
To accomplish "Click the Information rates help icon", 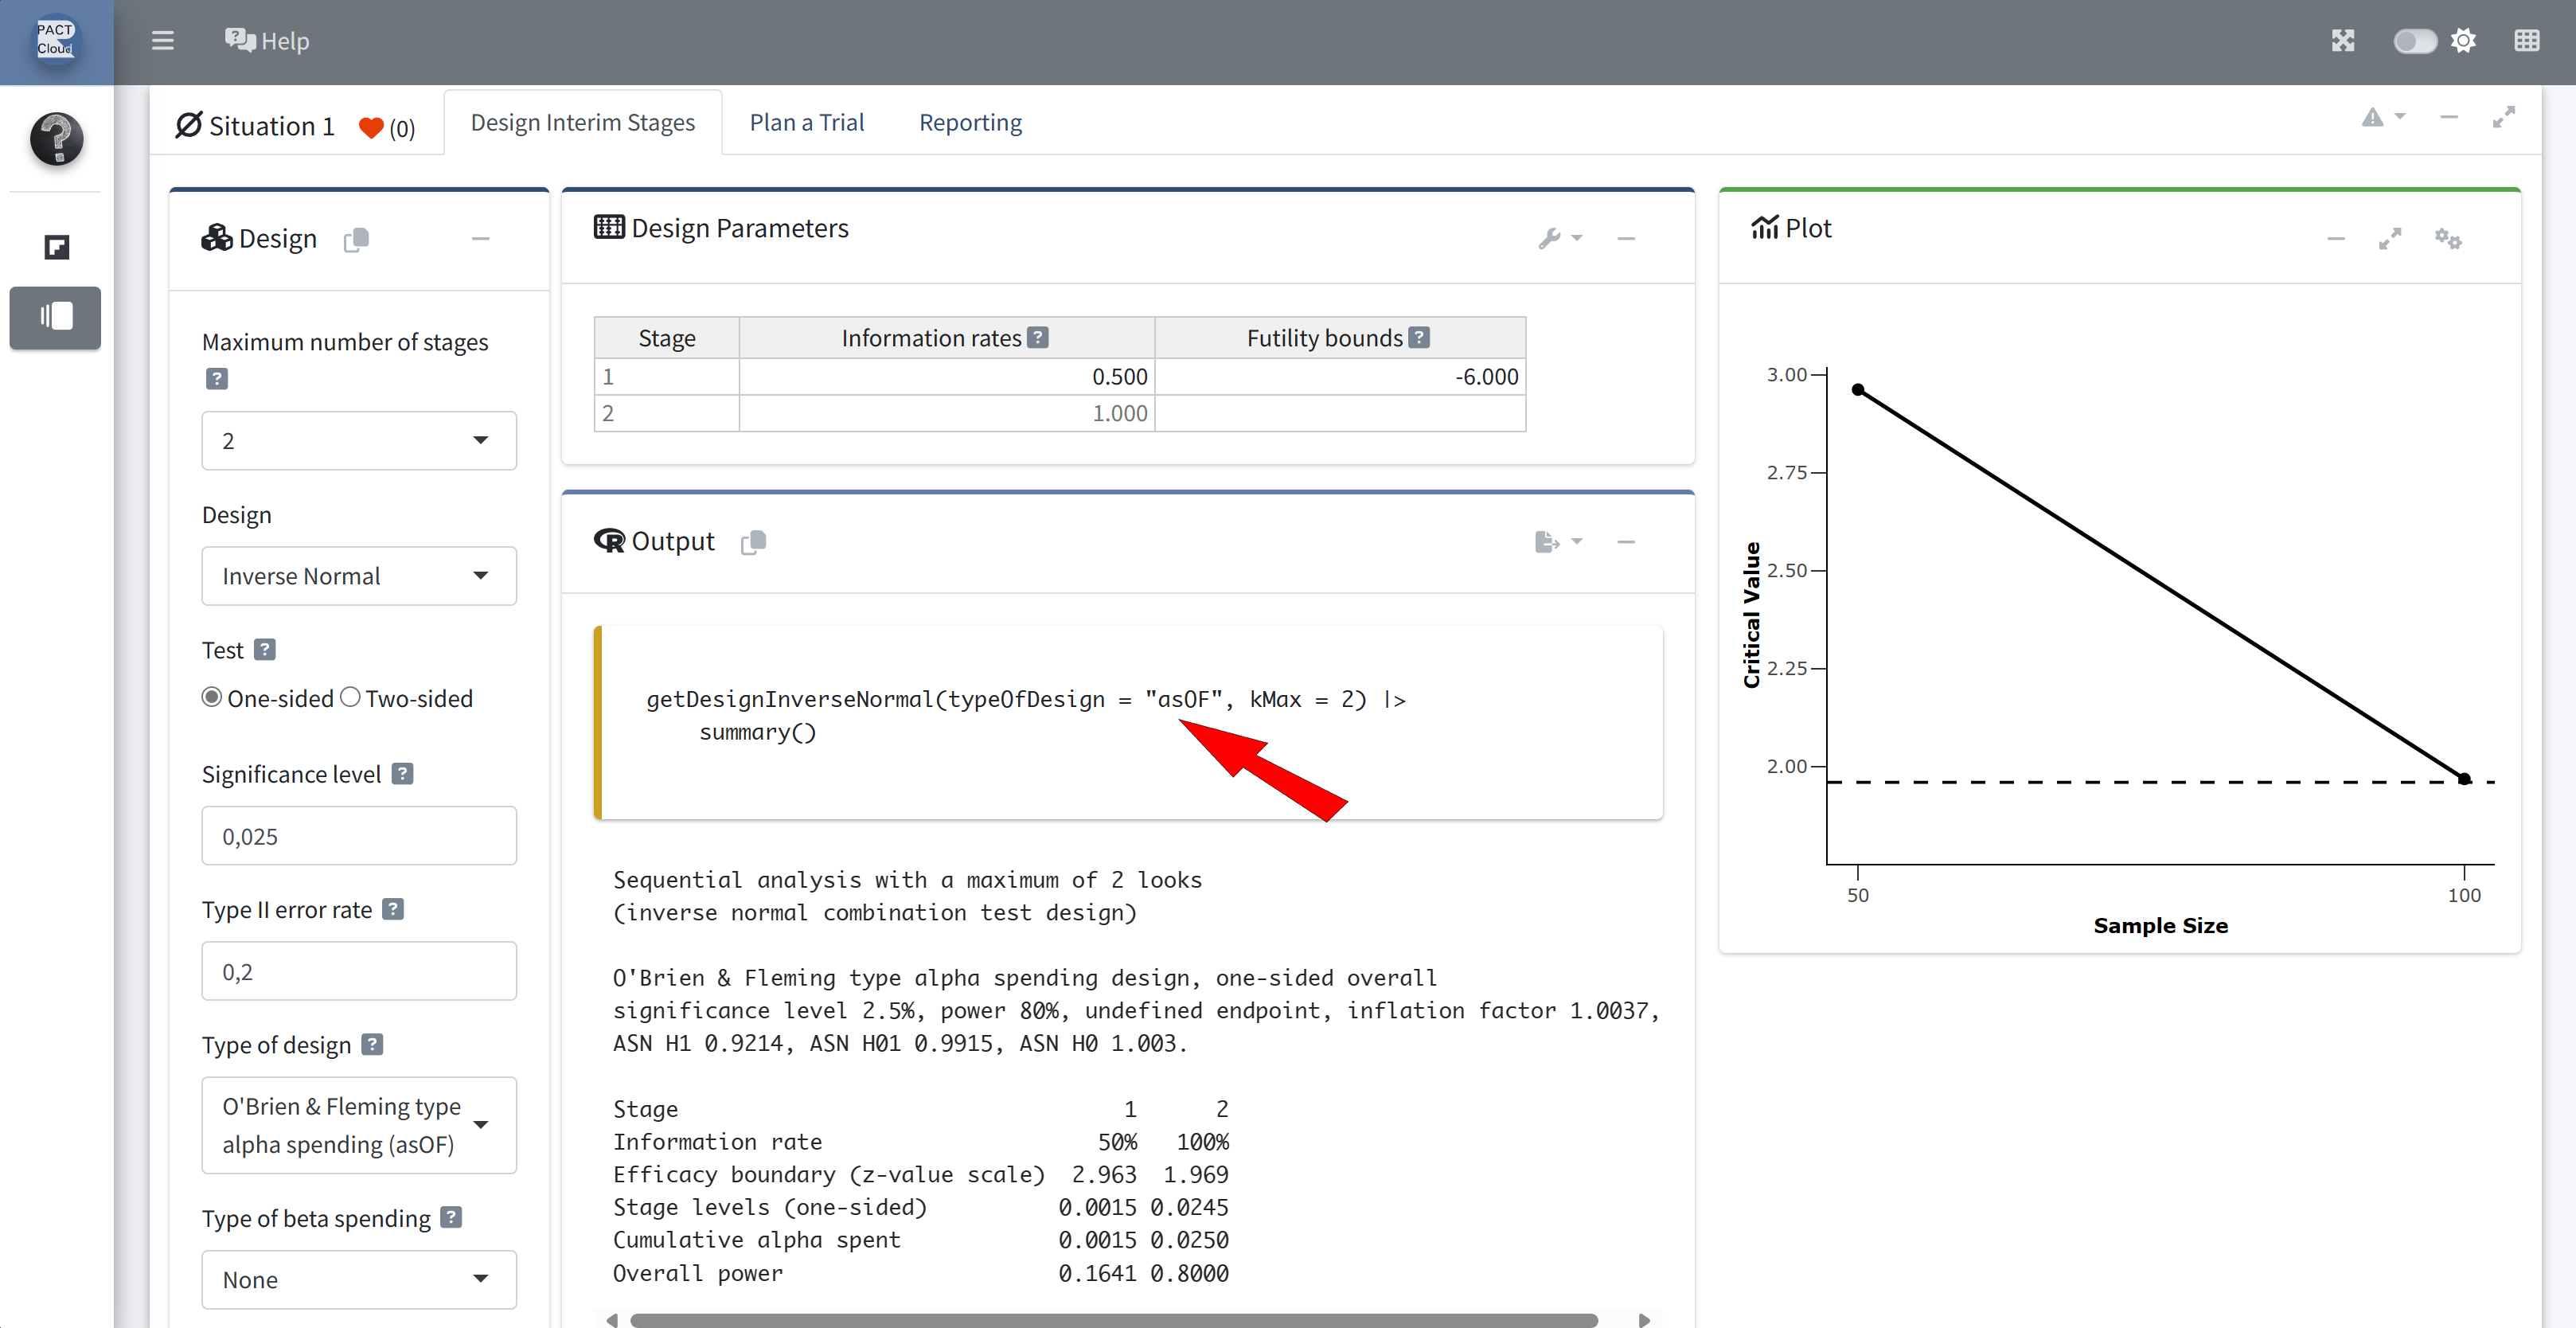I will [1038, 338].
